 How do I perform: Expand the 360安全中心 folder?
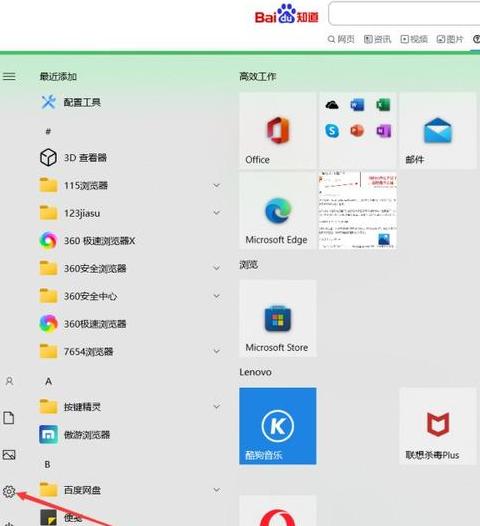coord(216,296)
